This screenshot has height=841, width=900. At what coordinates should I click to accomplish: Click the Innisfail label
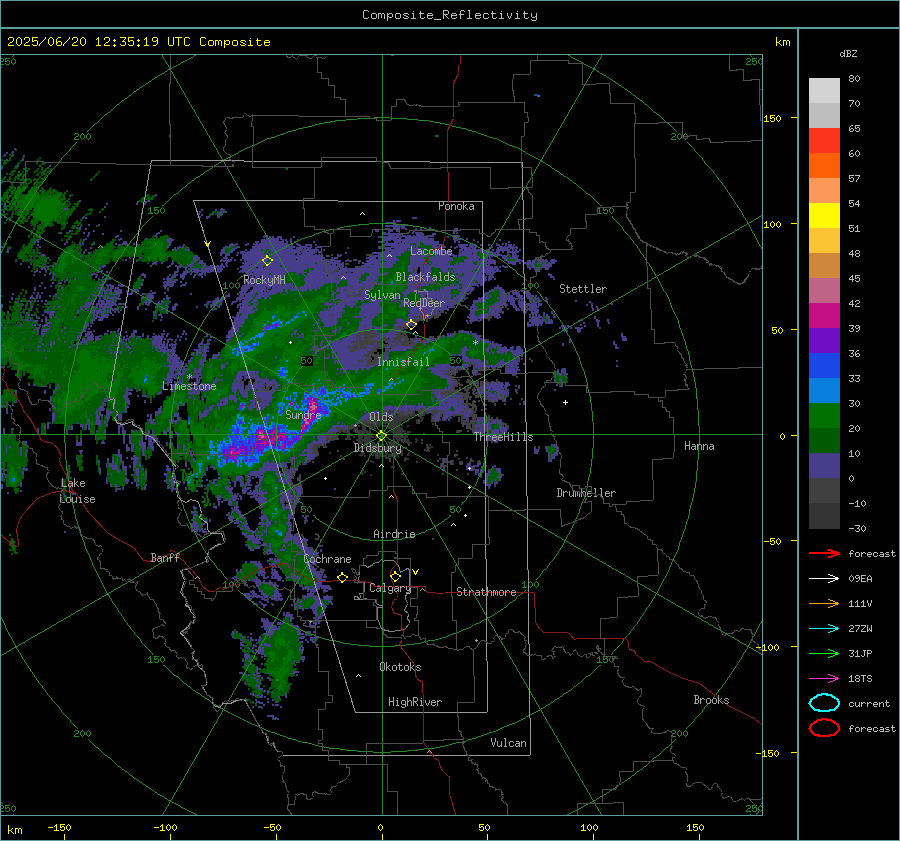[x=403, y=362]
